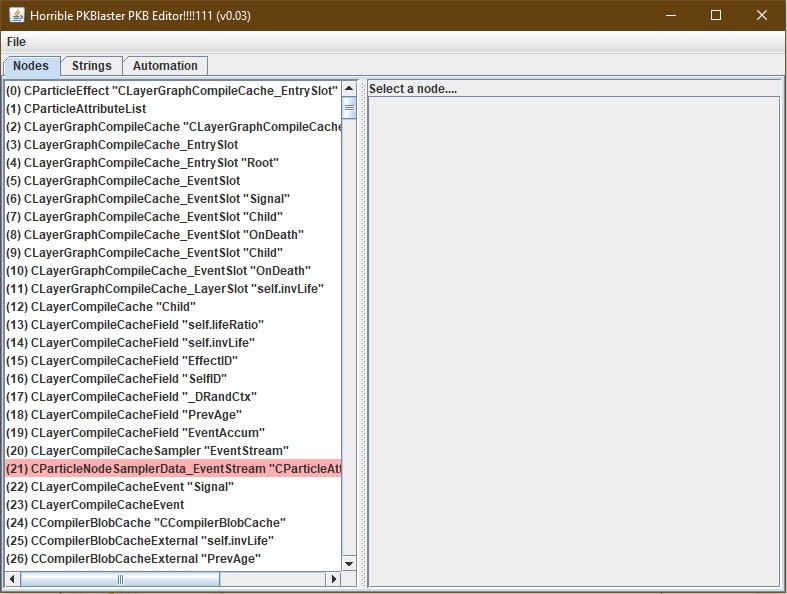Click the horizontal scroll right arrow
The width and height of the screenshot is (787, 594).
334,579
